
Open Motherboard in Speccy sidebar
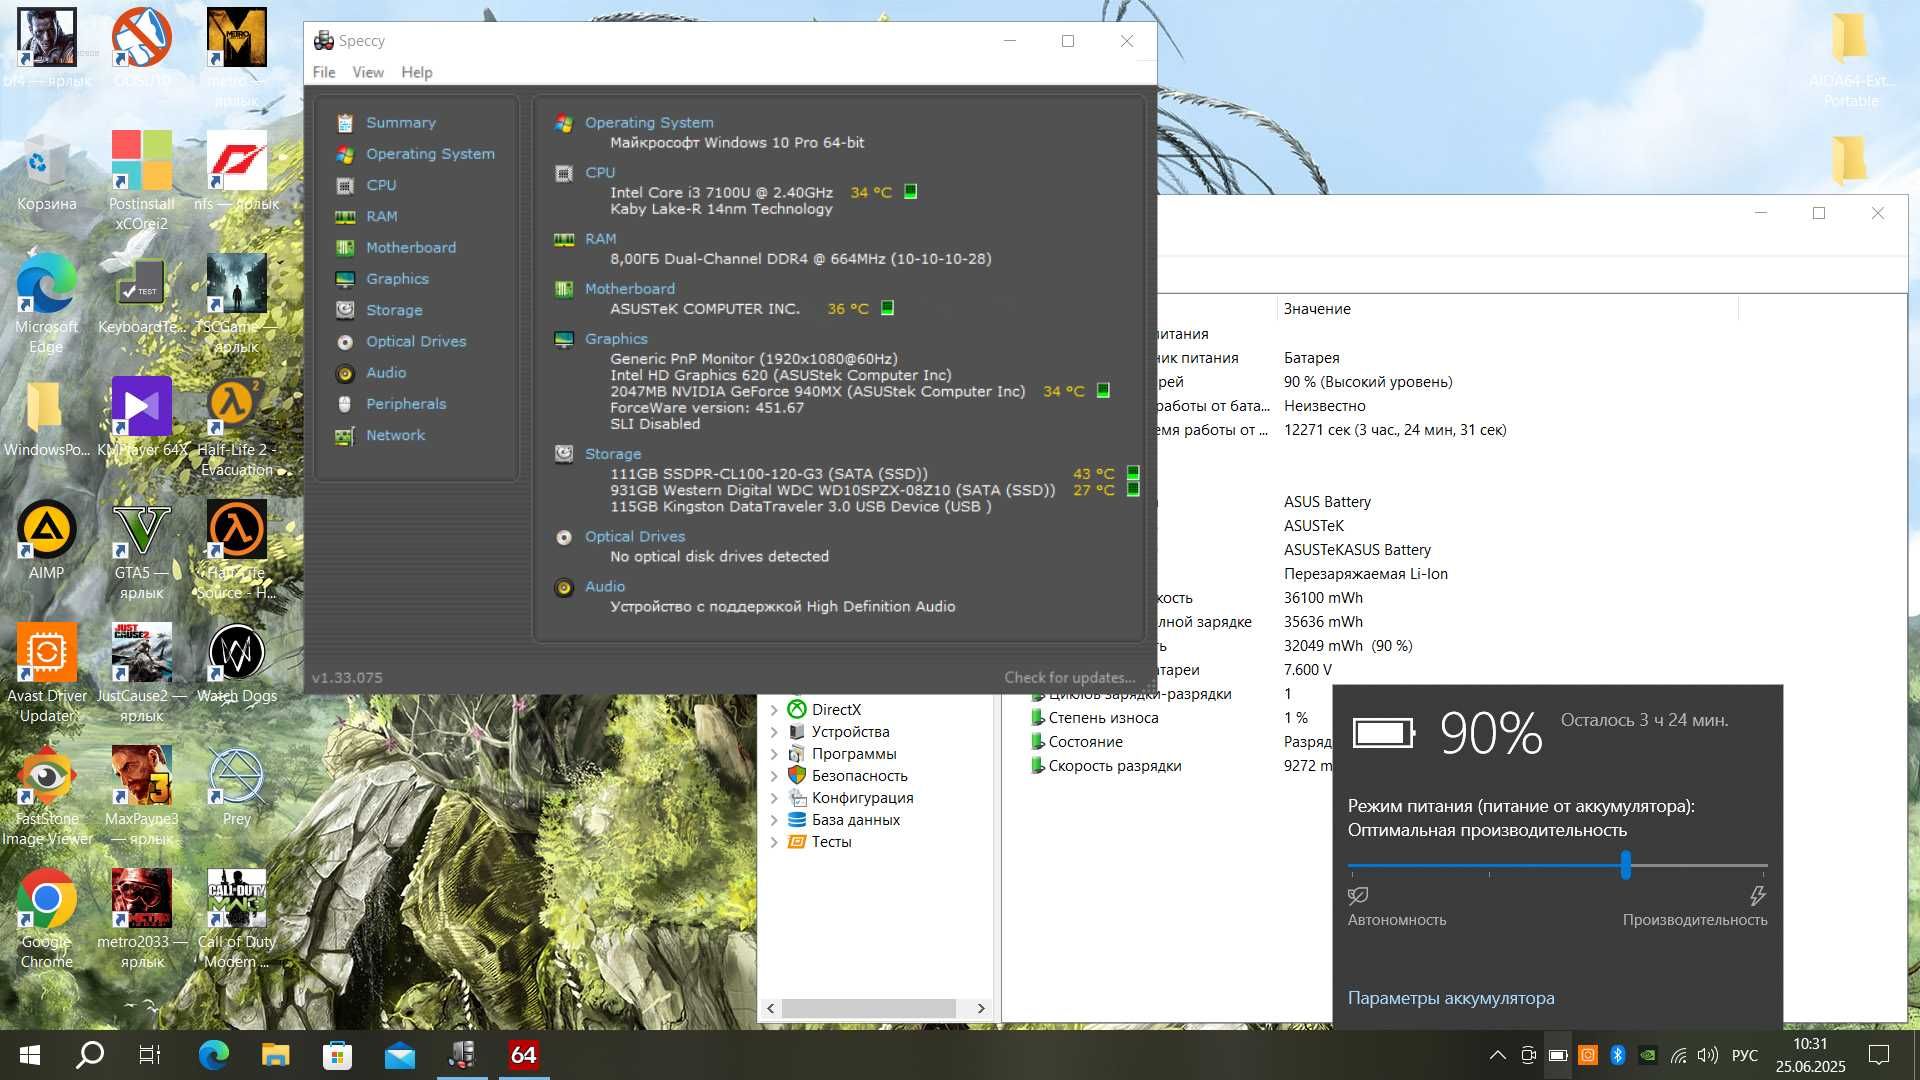[410, 247]
